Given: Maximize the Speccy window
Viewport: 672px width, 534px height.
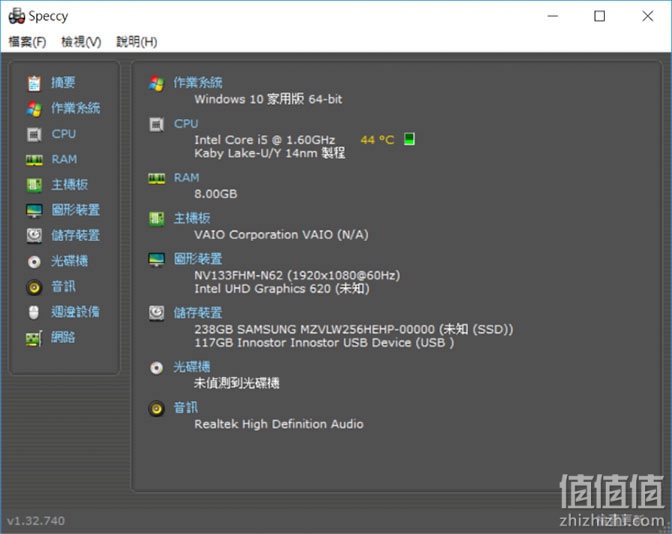Looking at the screenshot, I should tap(600, 16).
